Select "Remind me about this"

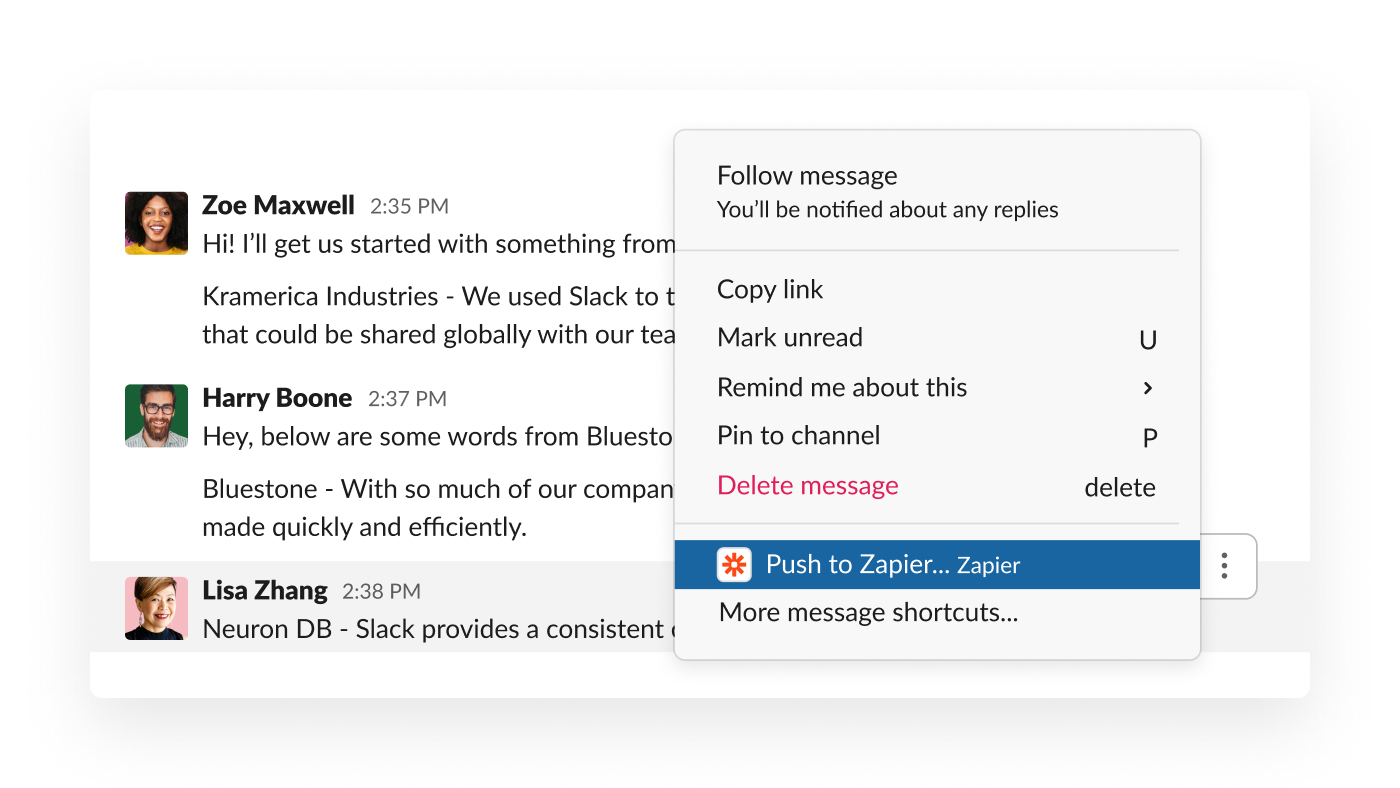842,387
